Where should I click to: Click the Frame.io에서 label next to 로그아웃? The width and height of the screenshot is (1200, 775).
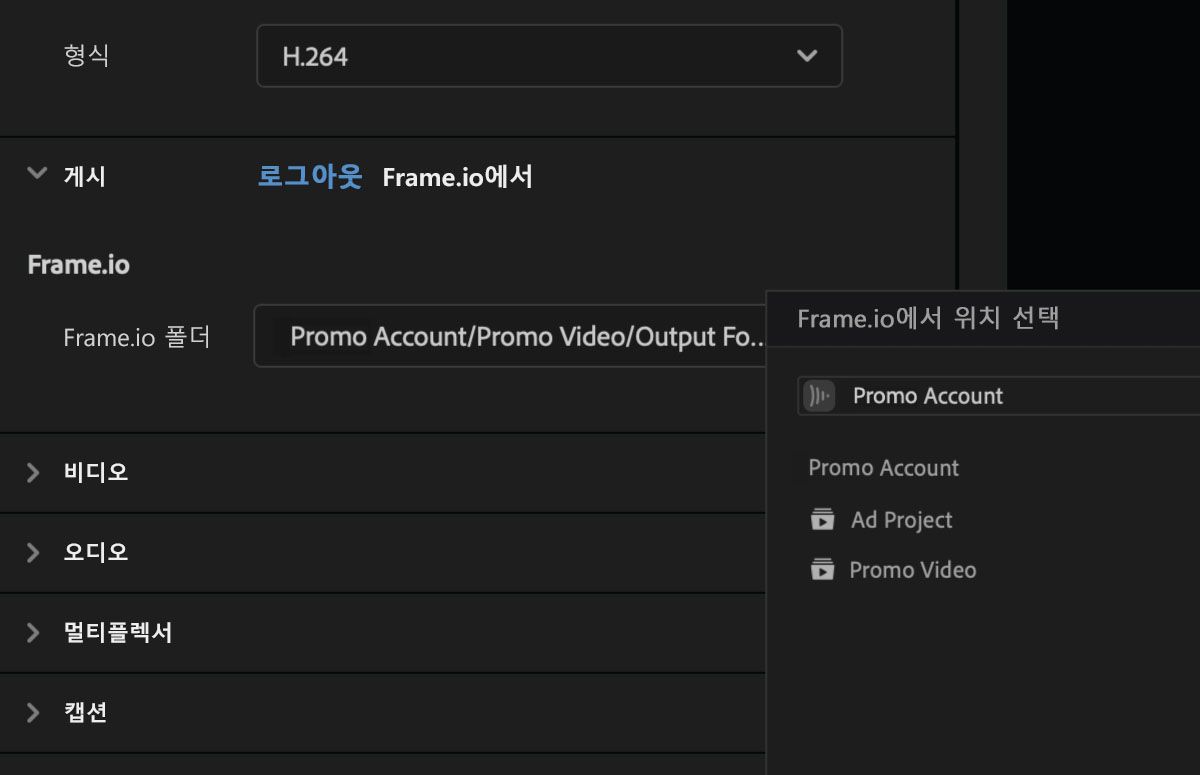(x=457, y=177)
